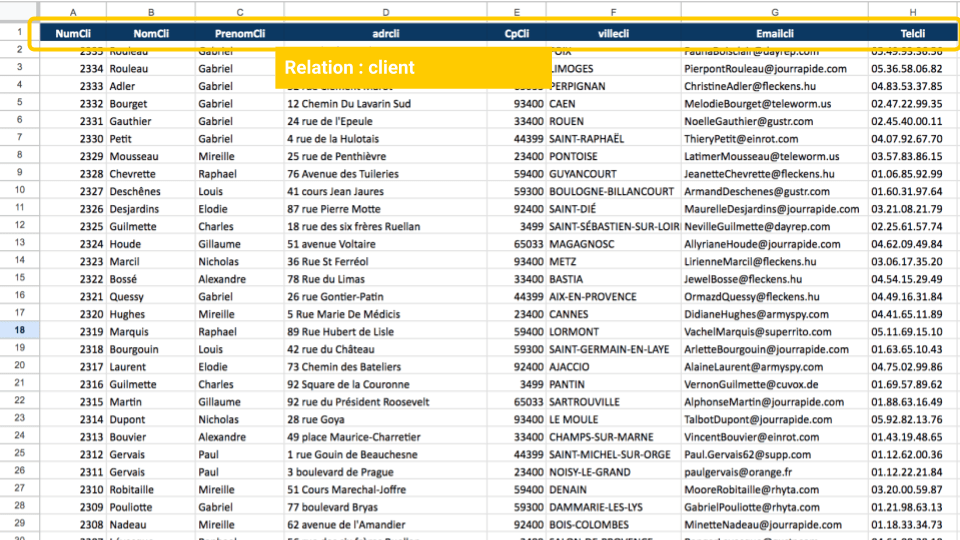Select the adrcli header cell

point(385,33)
